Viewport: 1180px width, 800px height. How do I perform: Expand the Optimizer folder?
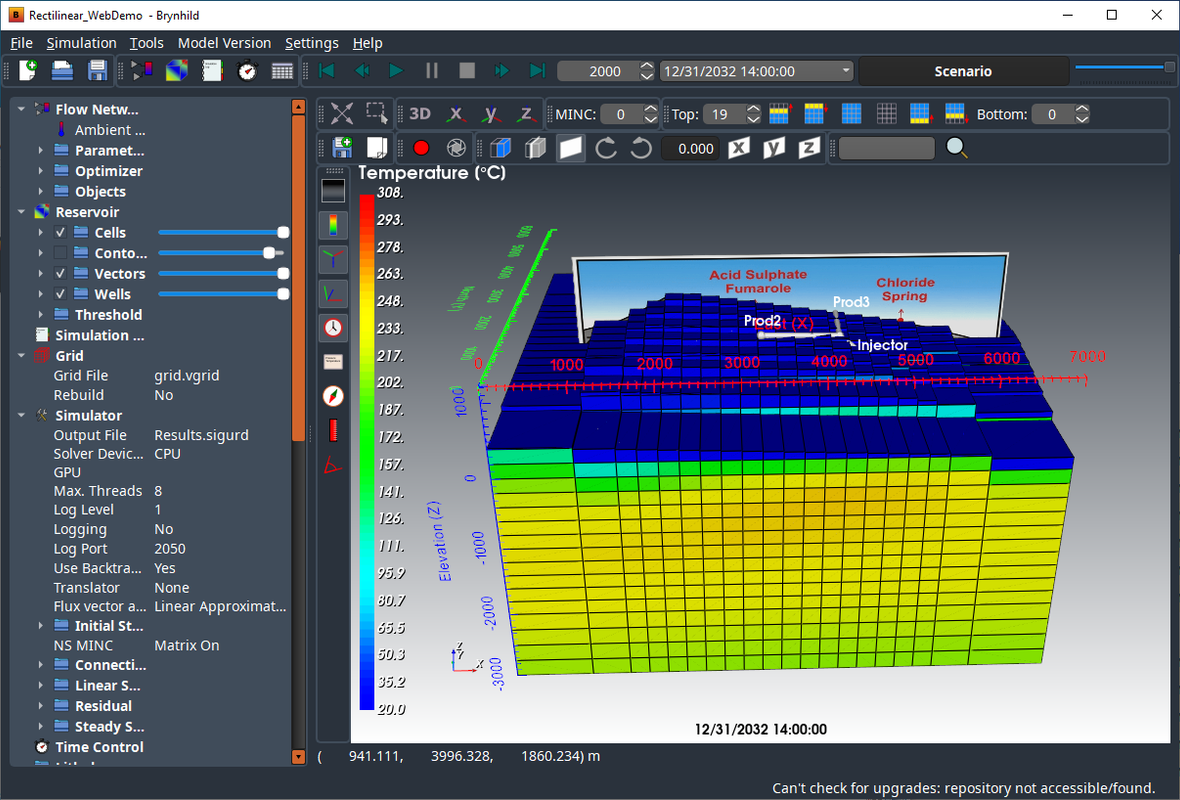40,171
